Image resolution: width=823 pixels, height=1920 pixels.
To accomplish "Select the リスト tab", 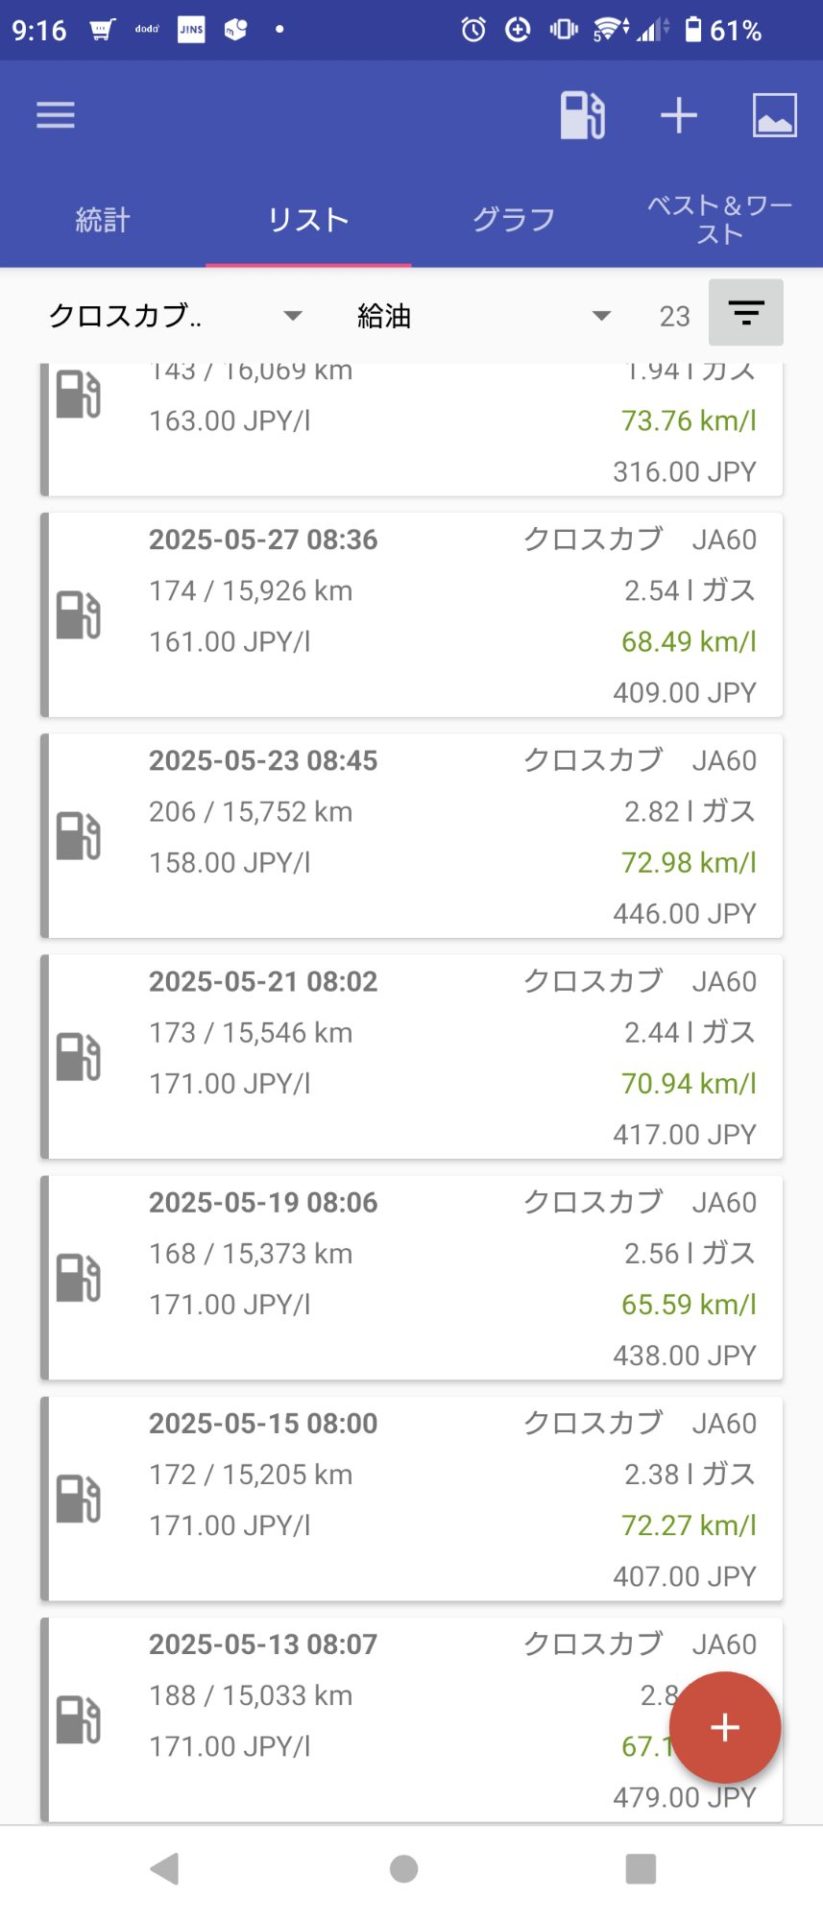I will tap(308, 220).
